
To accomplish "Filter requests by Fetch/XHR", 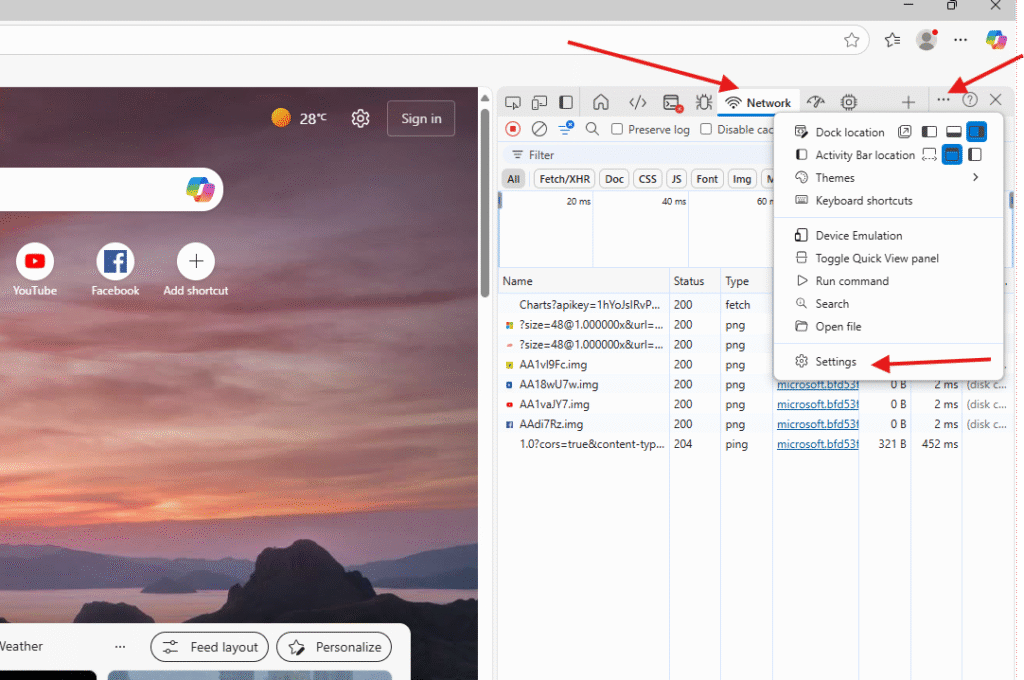I will coord(565,179).
